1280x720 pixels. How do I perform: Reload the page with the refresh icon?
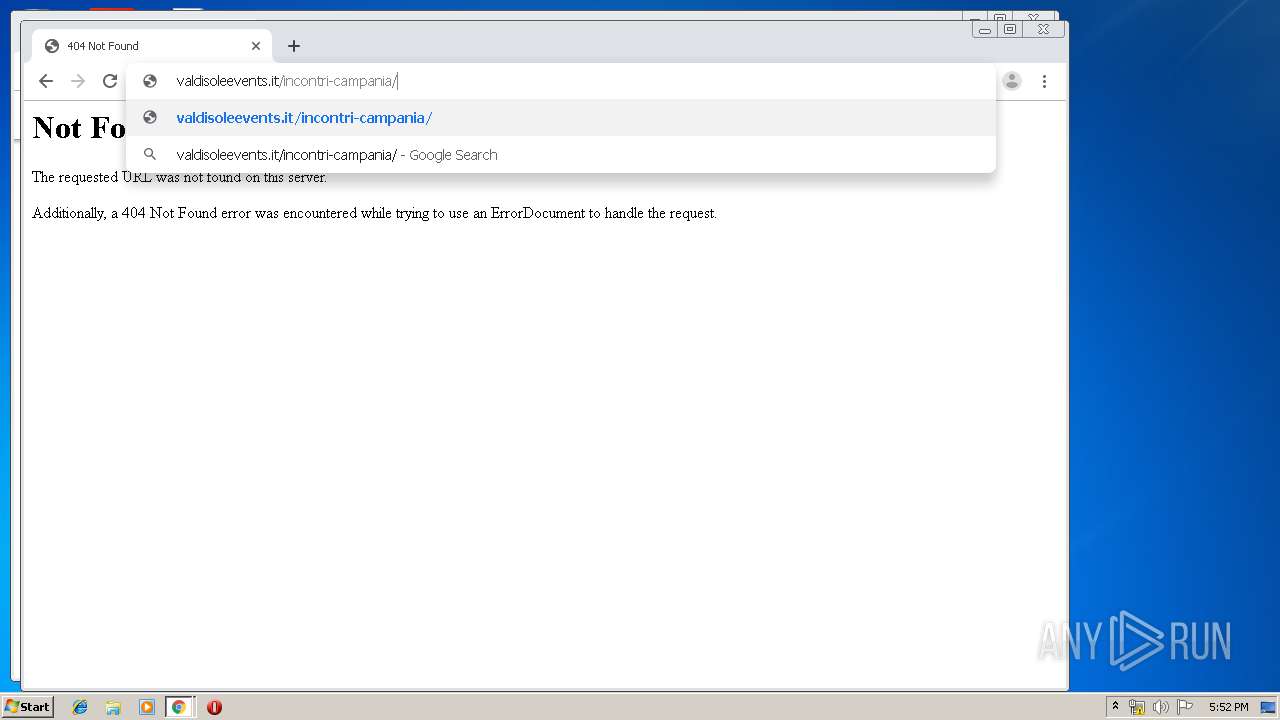pyautogui.click(x=110, y=81)
